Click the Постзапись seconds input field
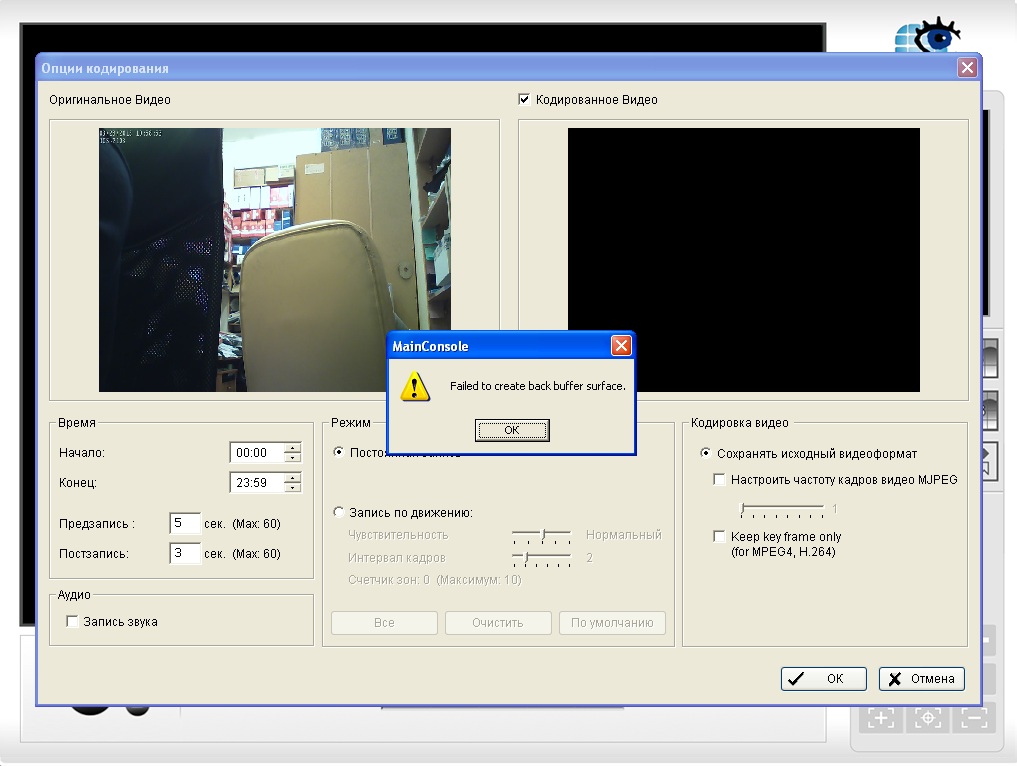 click(184, 553)
